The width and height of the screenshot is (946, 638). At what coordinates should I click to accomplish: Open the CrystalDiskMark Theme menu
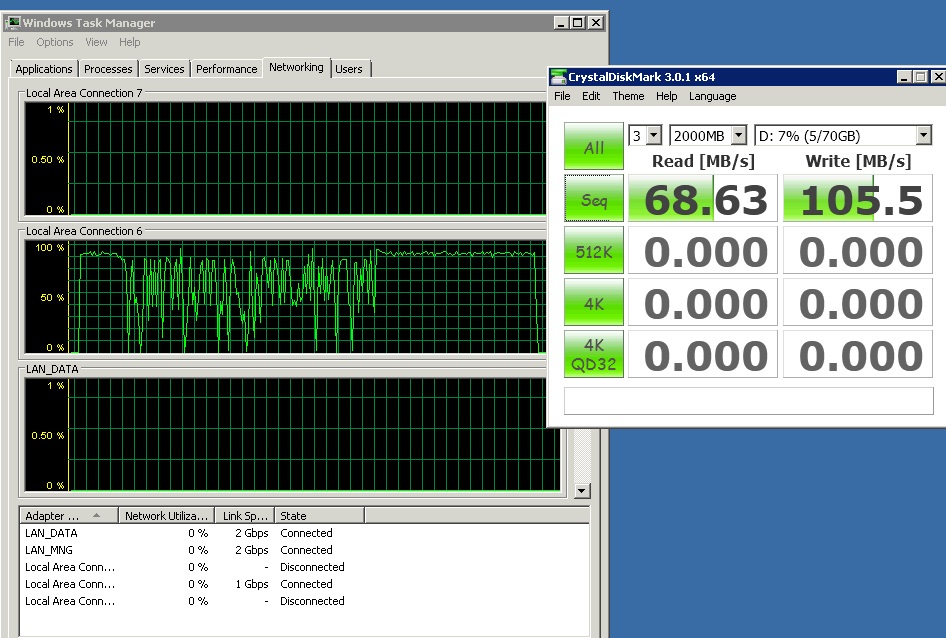tap(628, 96)
